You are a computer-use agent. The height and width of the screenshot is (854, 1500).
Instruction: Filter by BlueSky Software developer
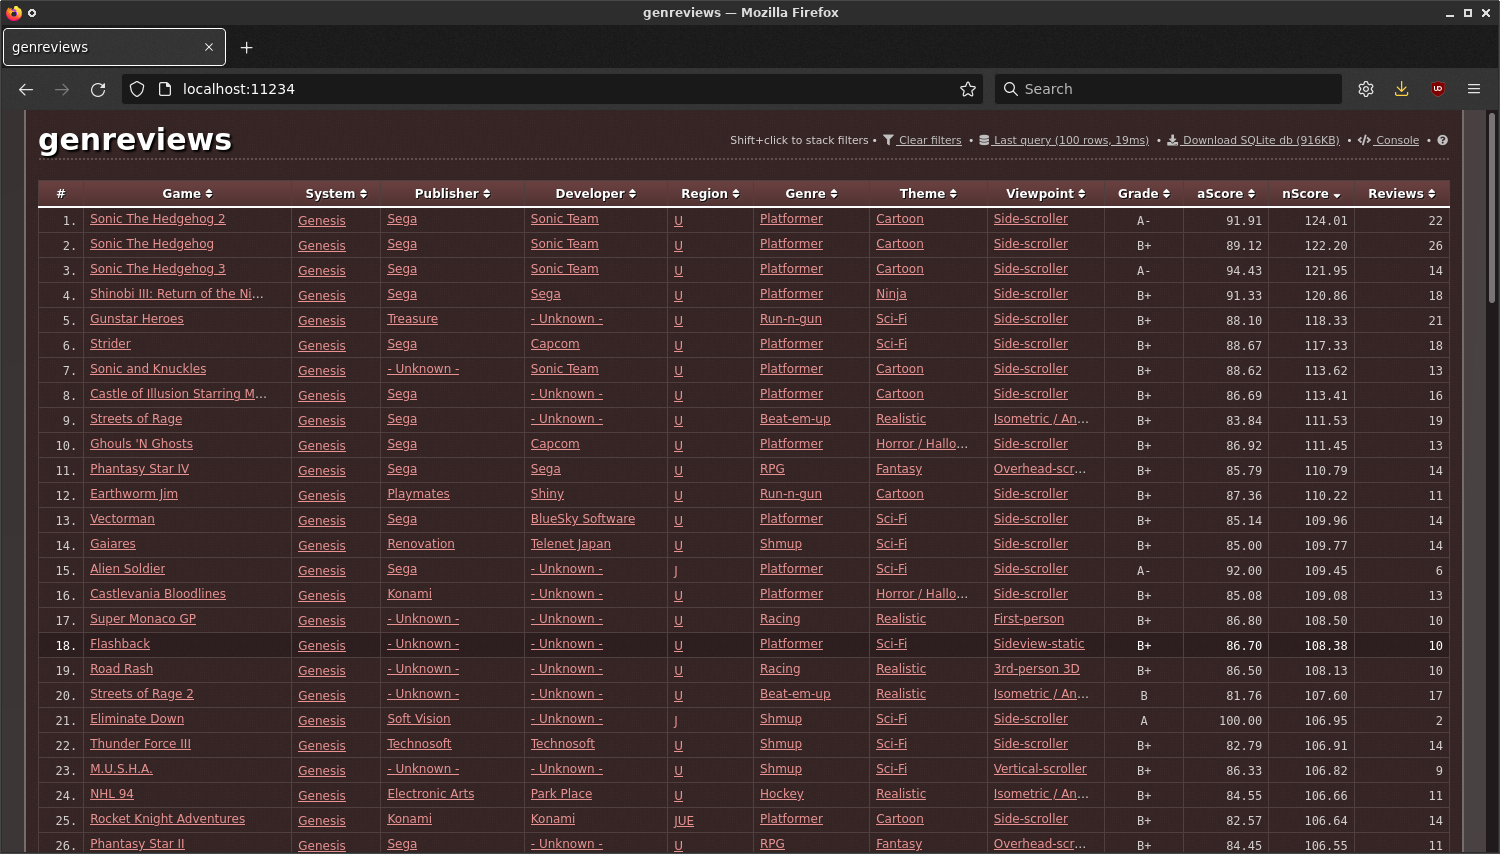[583, 519]
